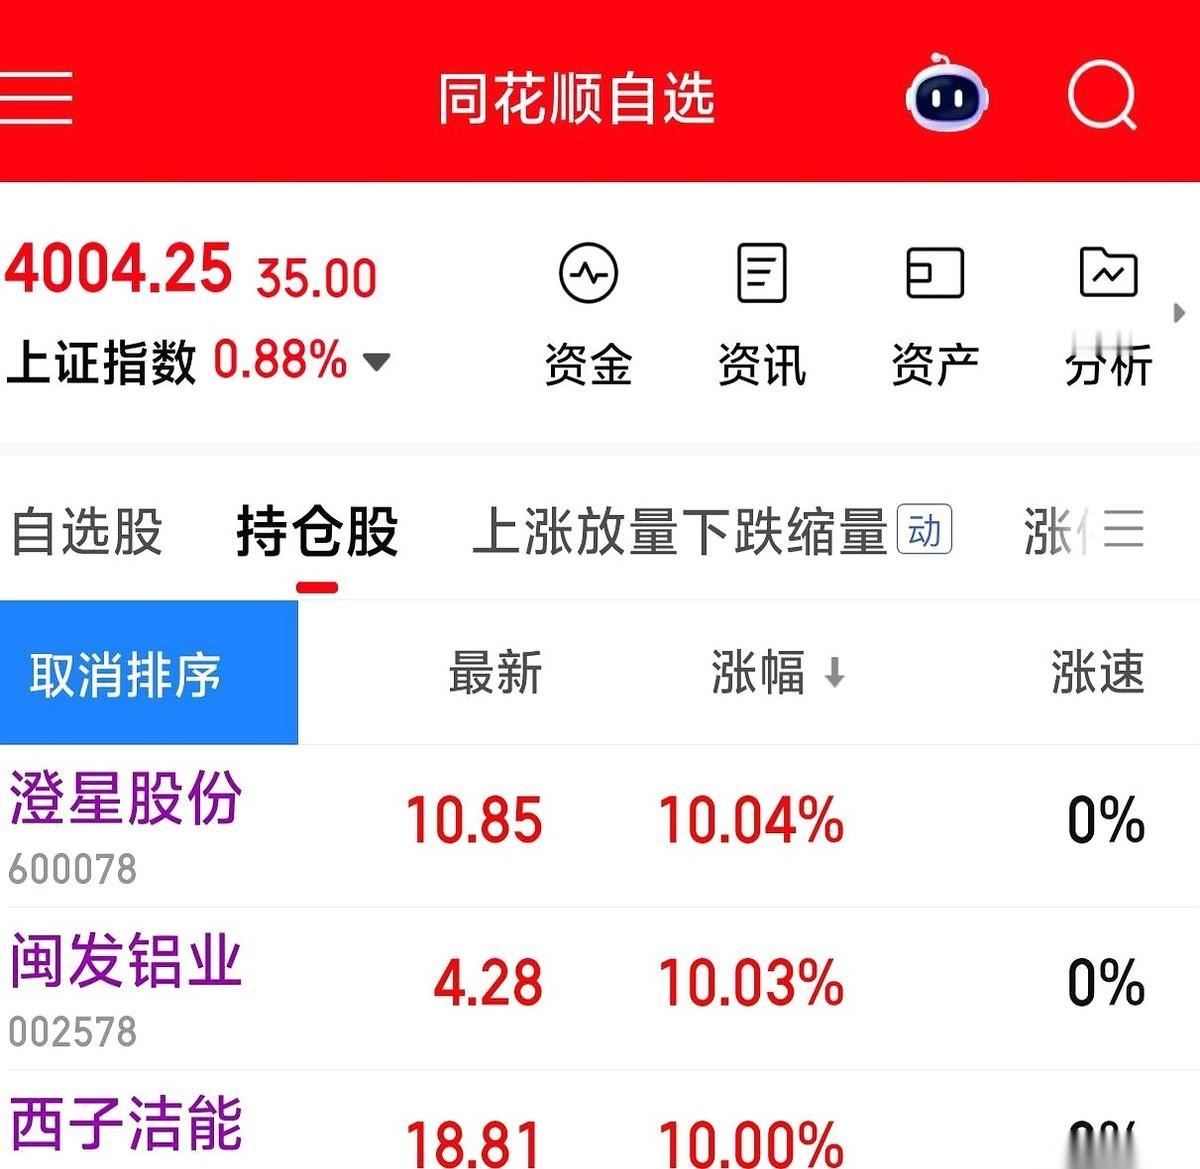Select the 持仓股 tab
This screenshot has width=1200, height=1169.
click(318, 531)
